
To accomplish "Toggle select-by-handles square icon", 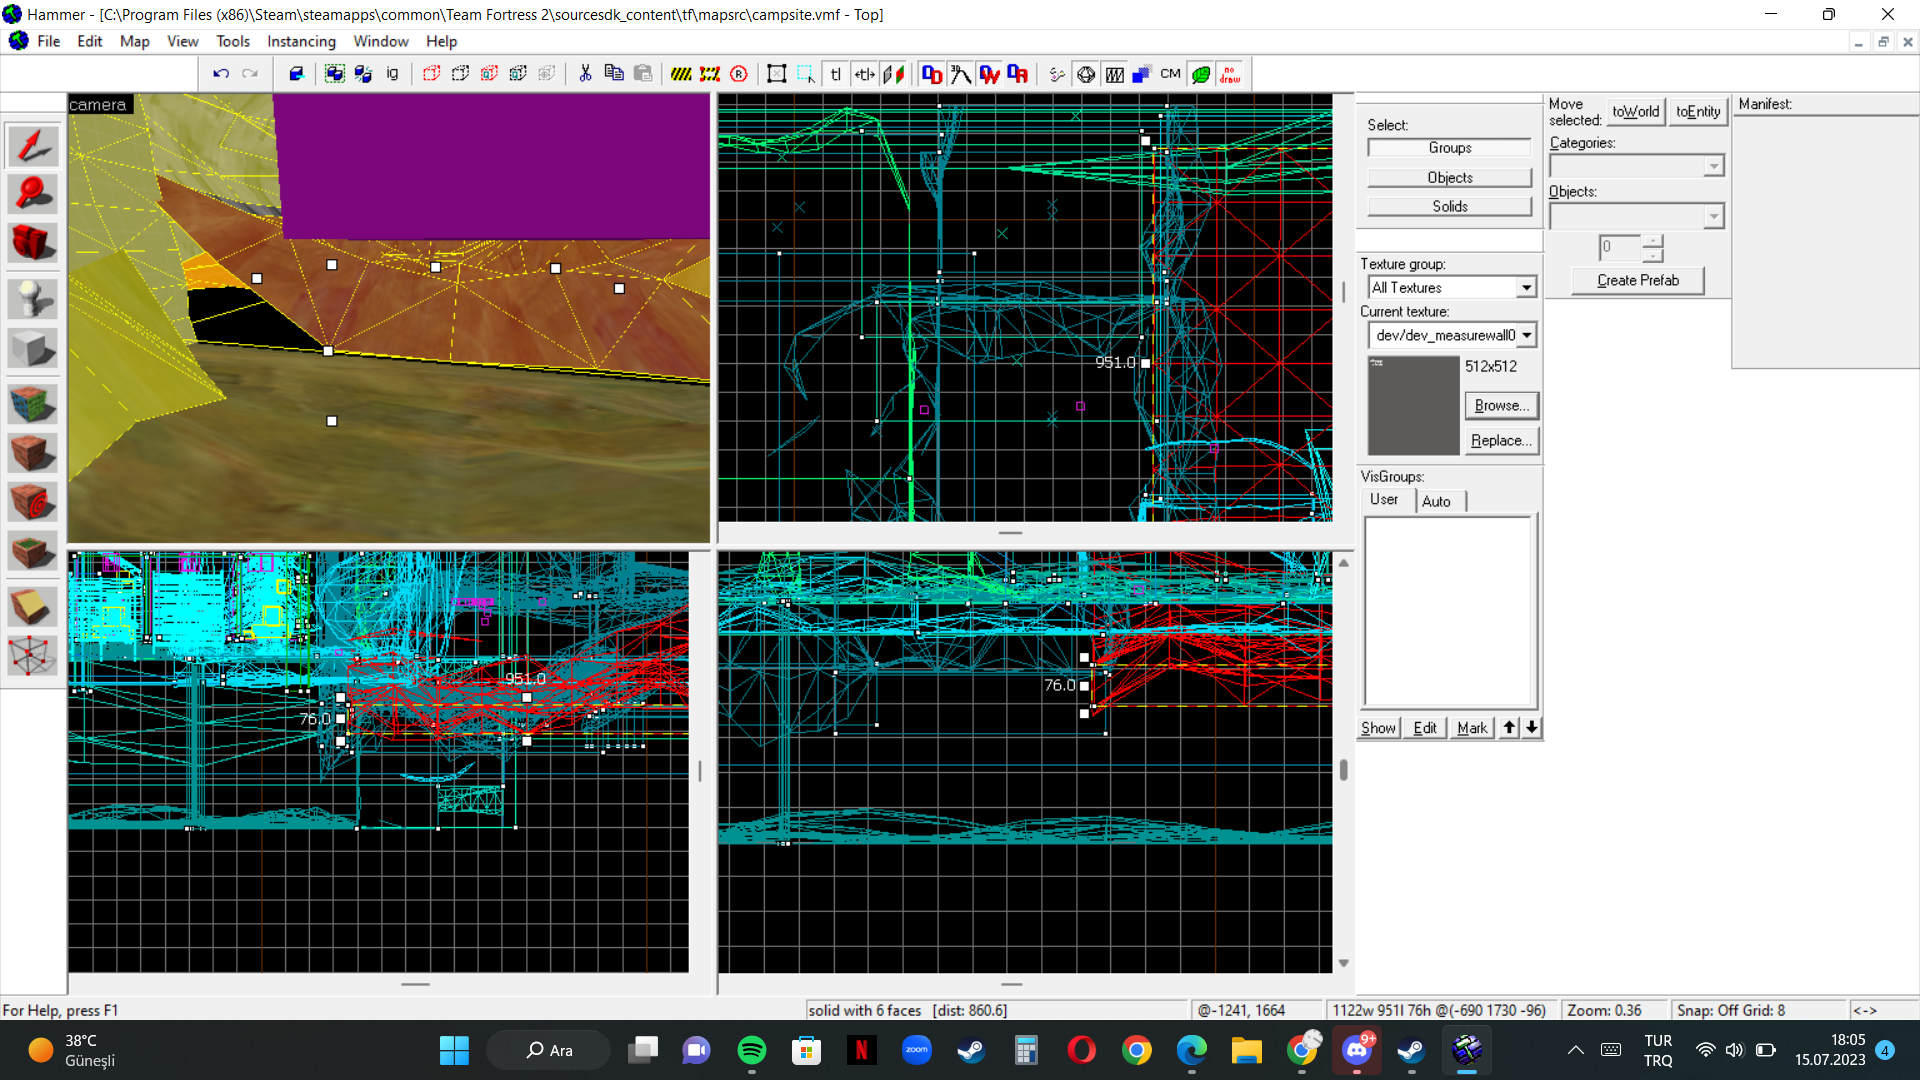I will pos(777,74).
